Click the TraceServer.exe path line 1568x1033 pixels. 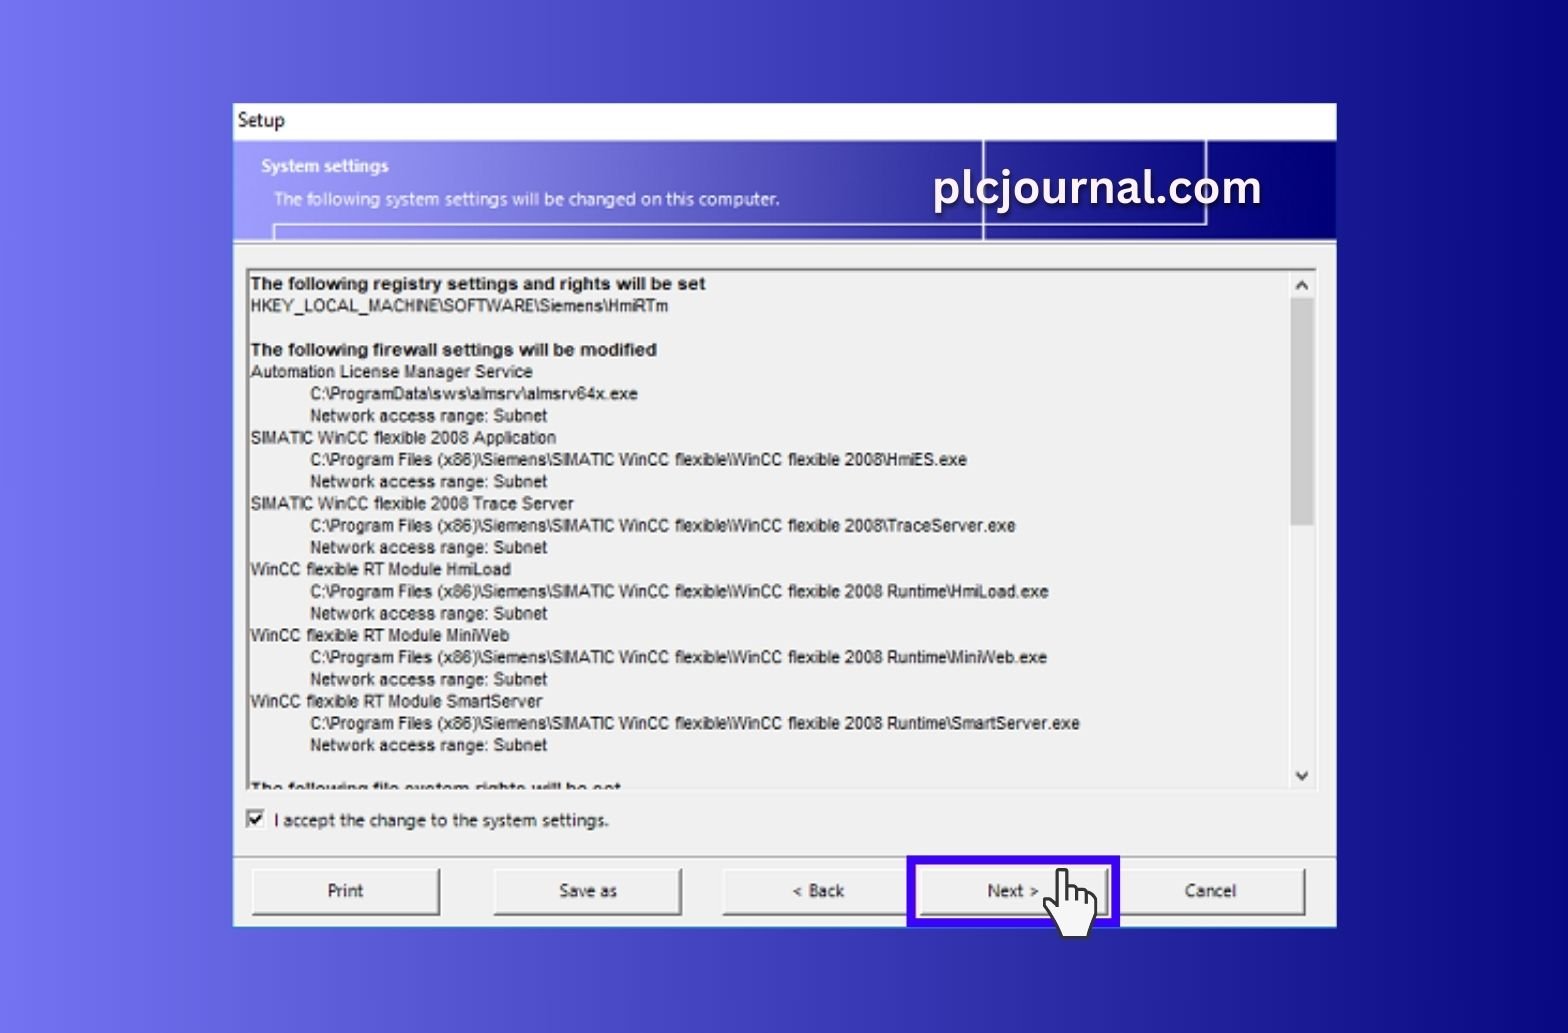click(662, 526)
